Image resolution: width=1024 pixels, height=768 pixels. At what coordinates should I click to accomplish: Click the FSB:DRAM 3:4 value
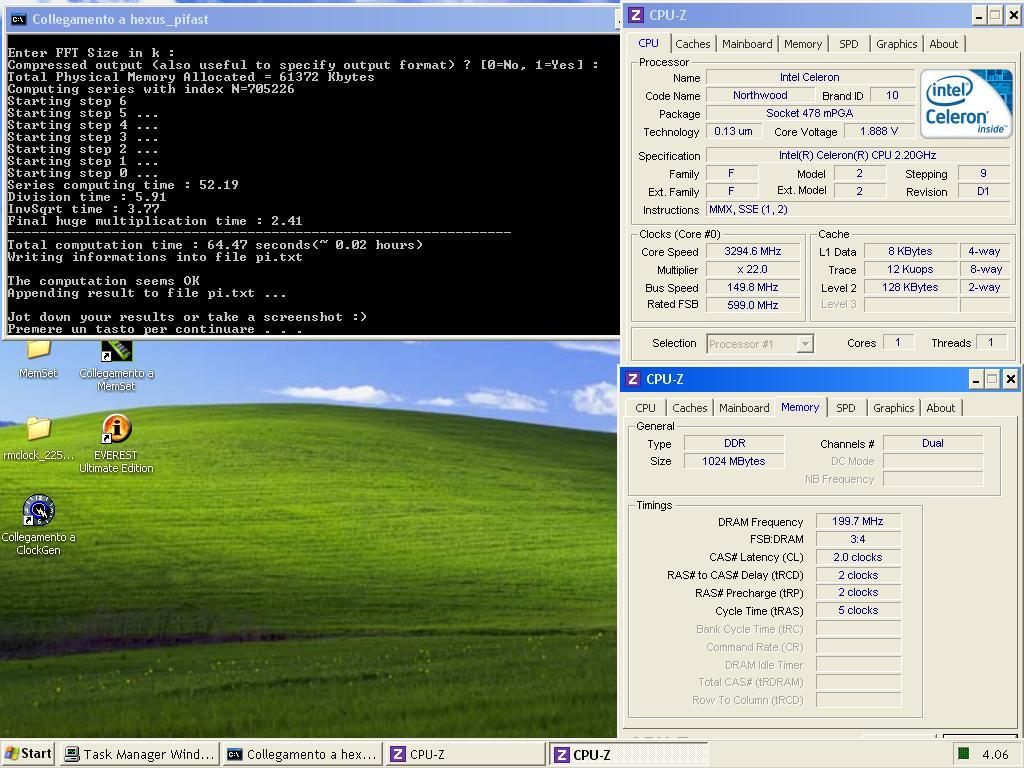click(x=857, y=539)
